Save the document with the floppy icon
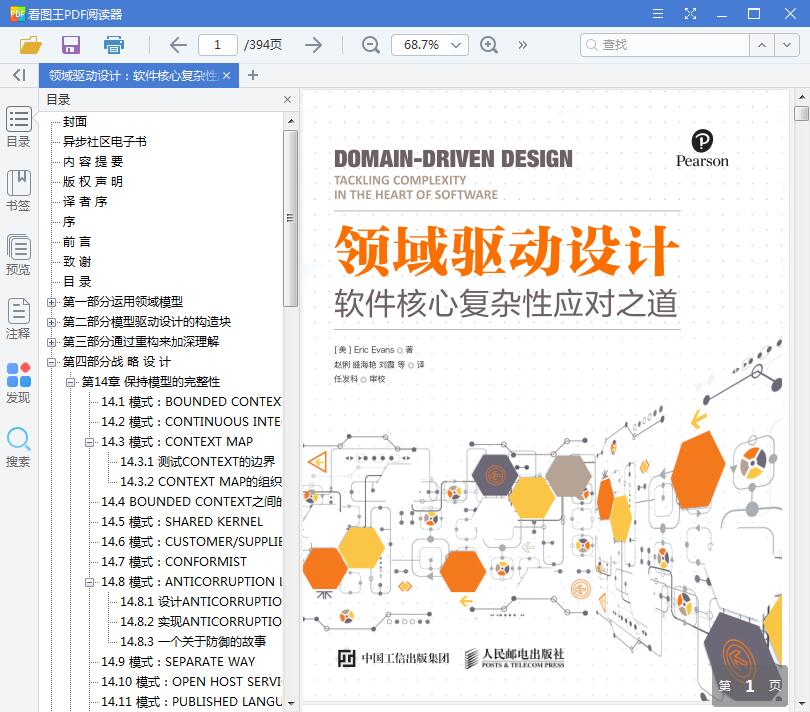 pos(71,45)
